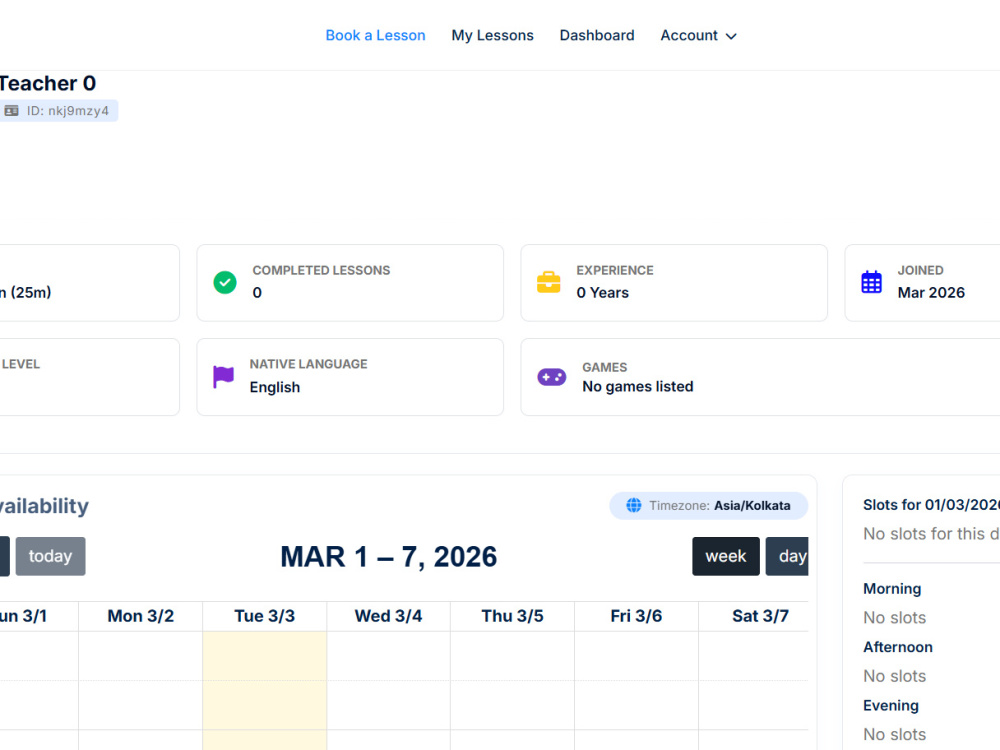This screenshot has height=750, width=1000.
Task: Click the Account chevron arrow
Action: pyautogui.click(x=731, y=36)
